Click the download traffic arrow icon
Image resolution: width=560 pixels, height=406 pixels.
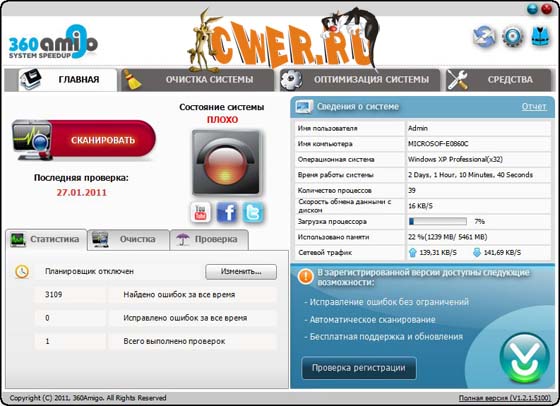[x=477, y=252]
